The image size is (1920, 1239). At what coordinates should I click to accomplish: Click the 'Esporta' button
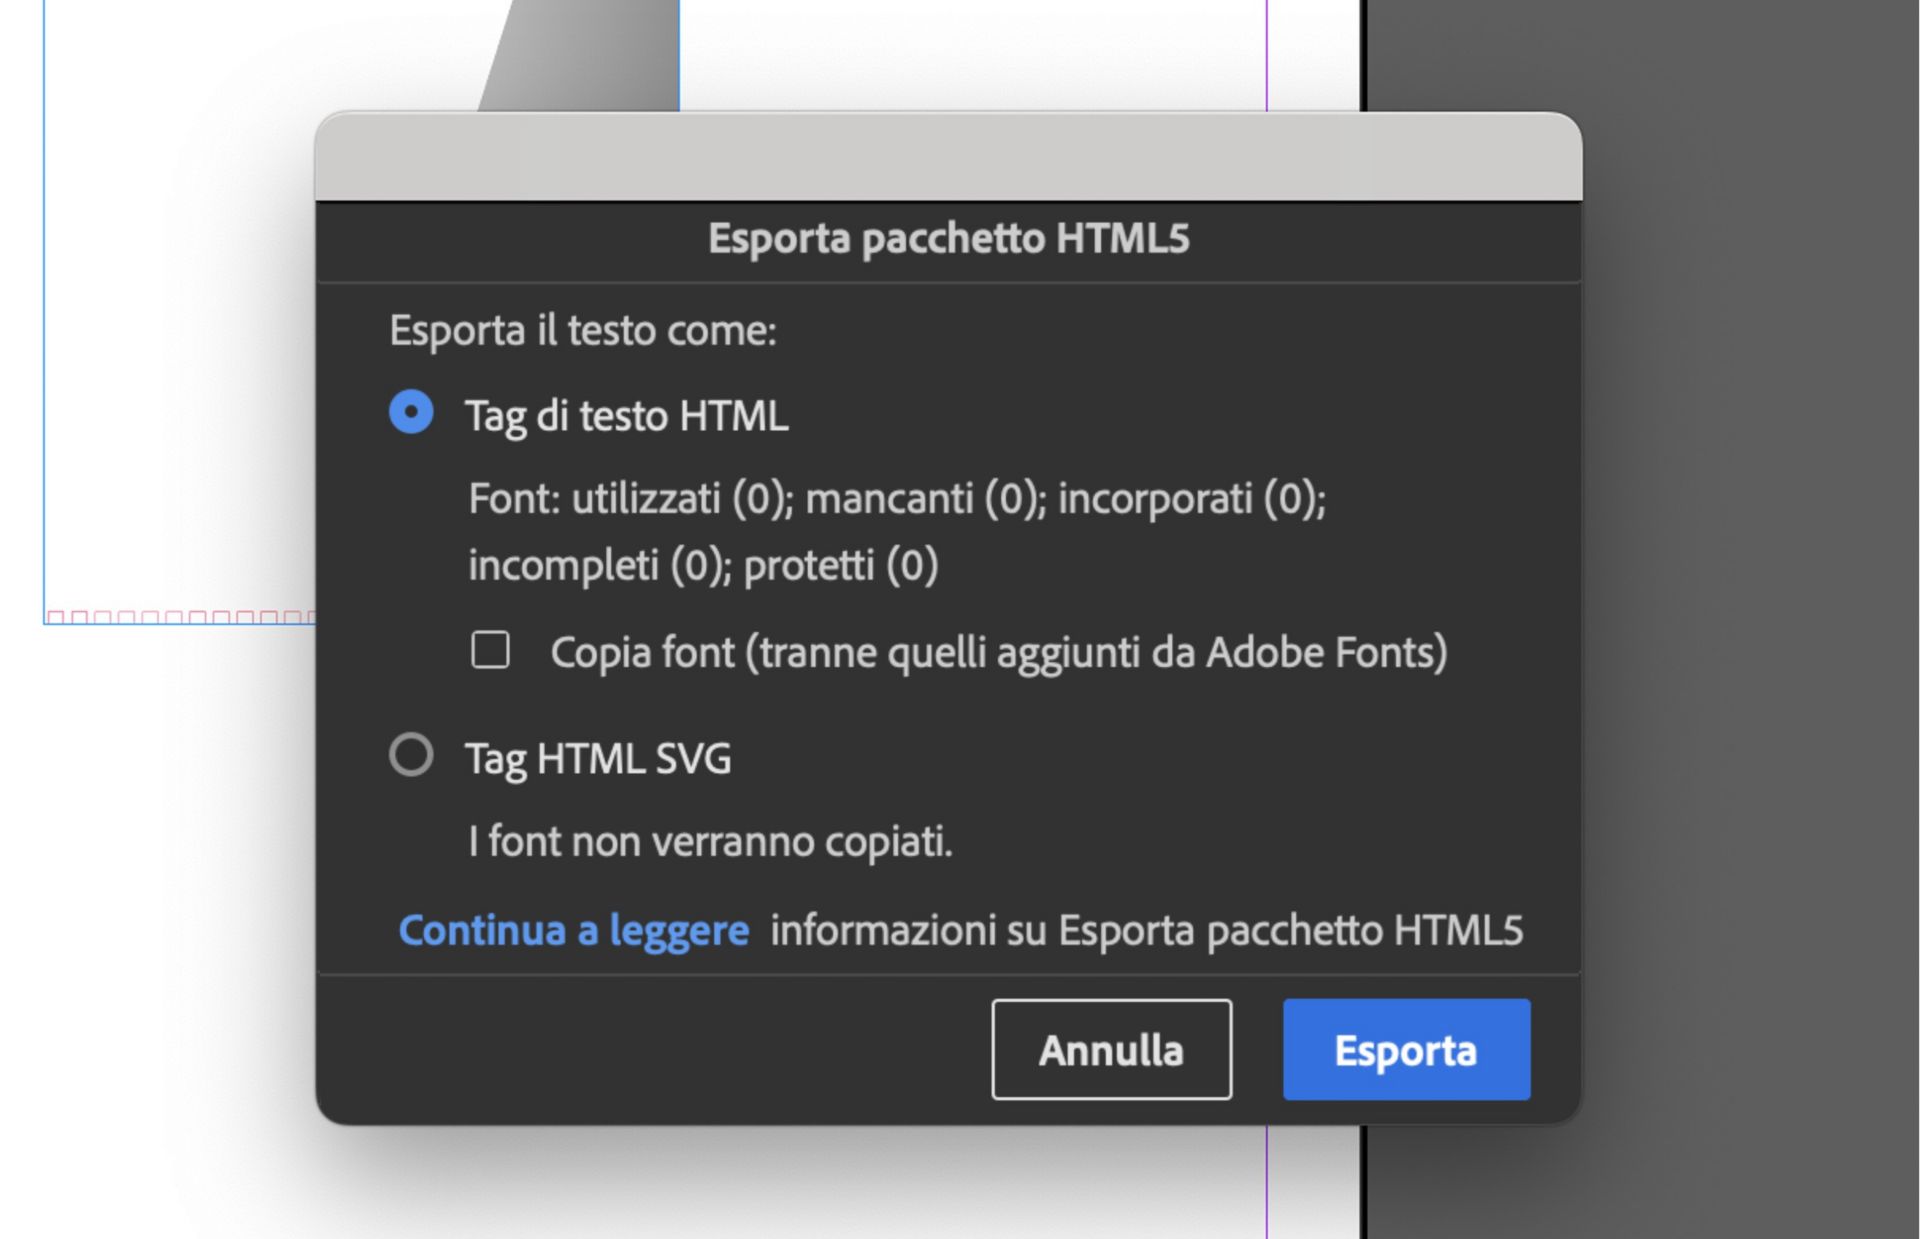coord(1405,1050)
